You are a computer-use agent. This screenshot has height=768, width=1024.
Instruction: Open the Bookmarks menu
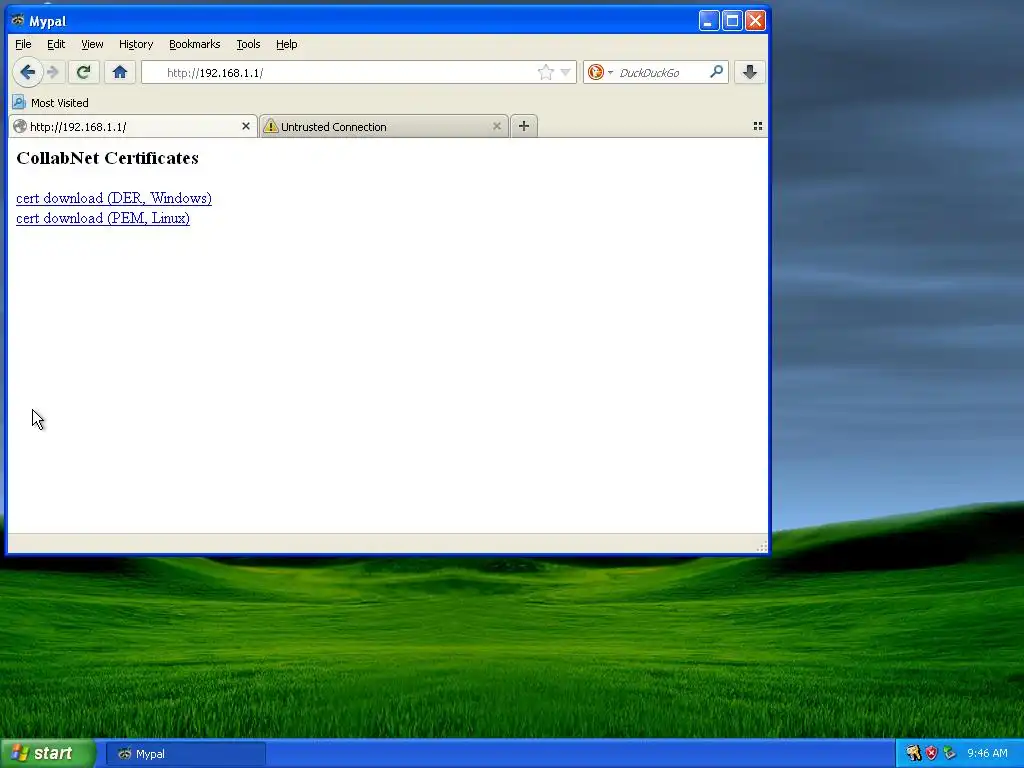(x=195, y=44)
